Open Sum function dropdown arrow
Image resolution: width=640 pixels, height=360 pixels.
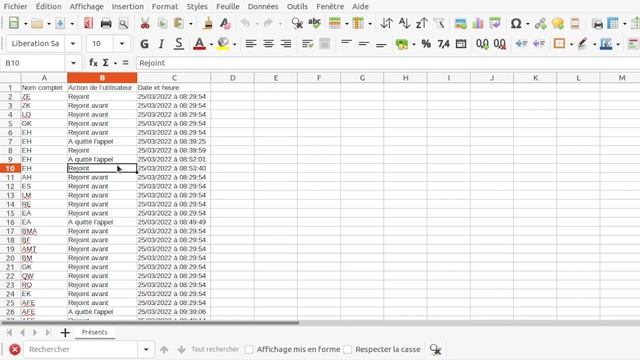click(115, 63)
